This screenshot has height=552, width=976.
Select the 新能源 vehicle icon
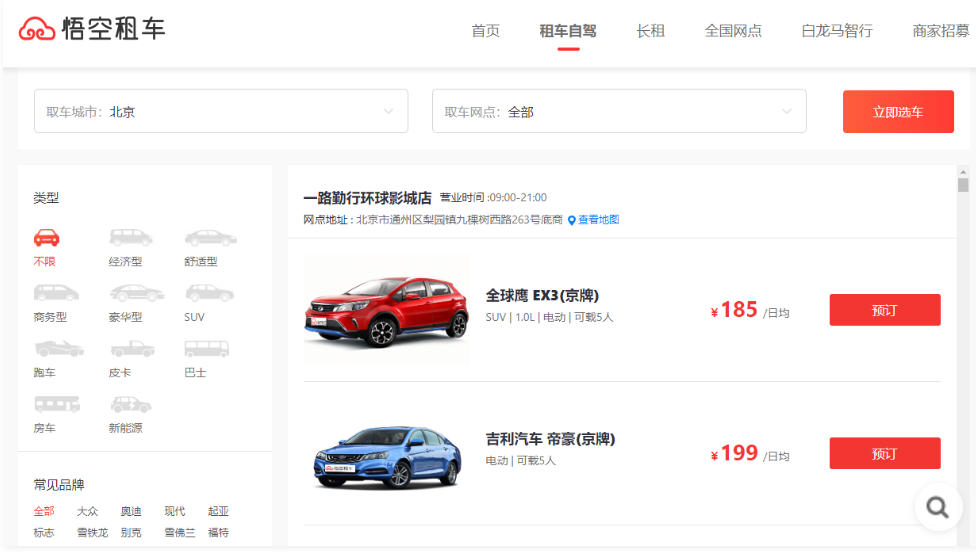pos(131,405)
